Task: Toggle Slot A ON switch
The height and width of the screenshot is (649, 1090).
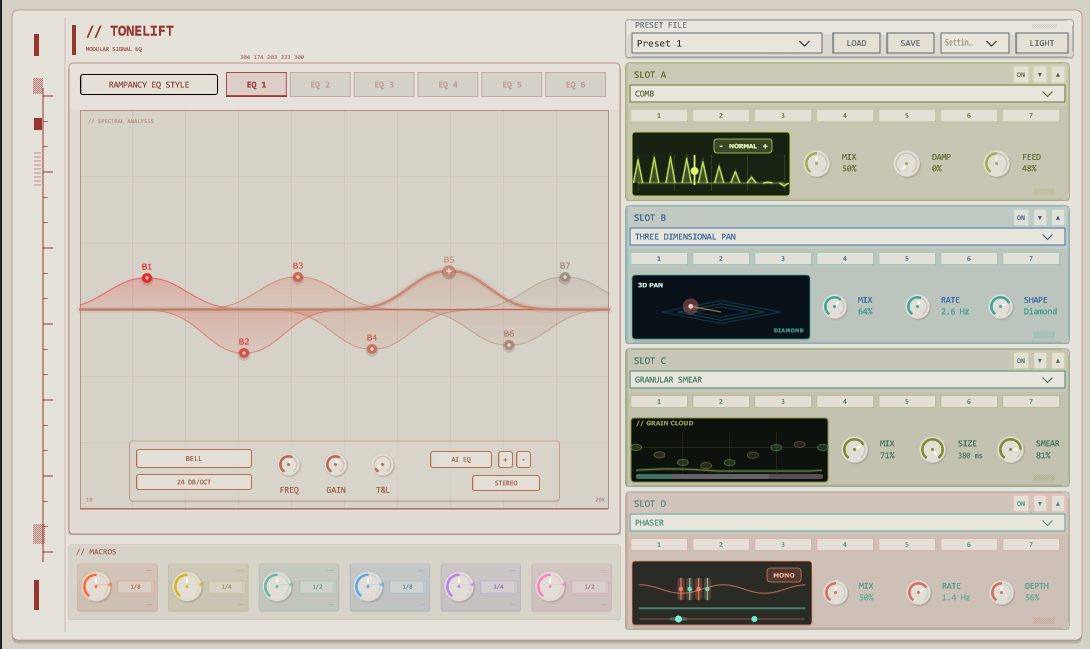Action: [x=1020, y=75]
